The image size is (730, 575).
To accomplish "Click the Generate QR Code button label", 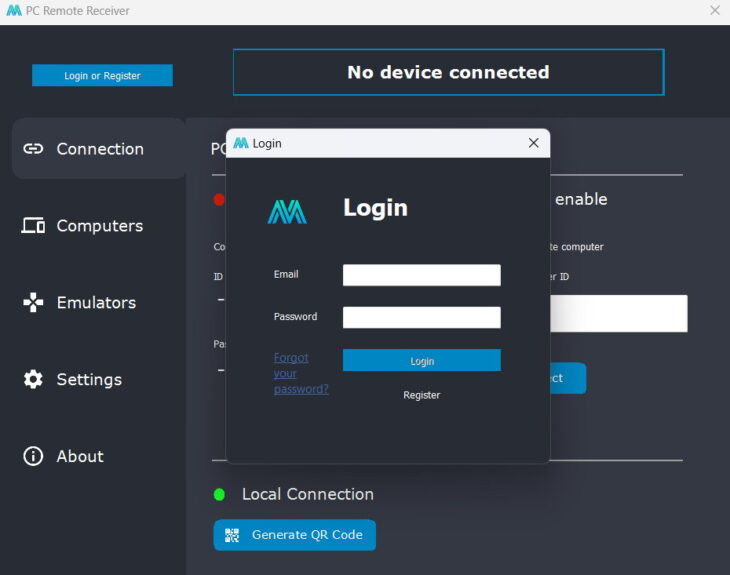I will 307,535.
